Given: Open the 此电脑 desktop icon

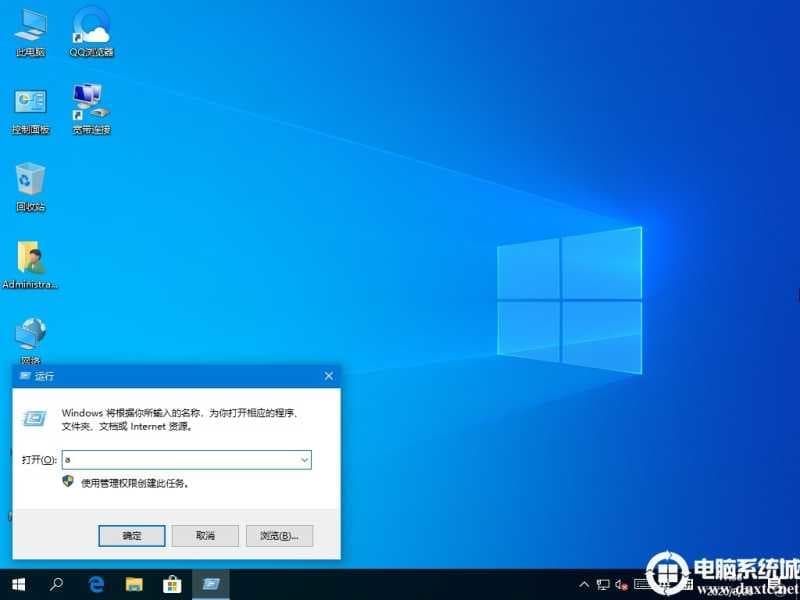Looking at the screenshot, I should point(31,32).
